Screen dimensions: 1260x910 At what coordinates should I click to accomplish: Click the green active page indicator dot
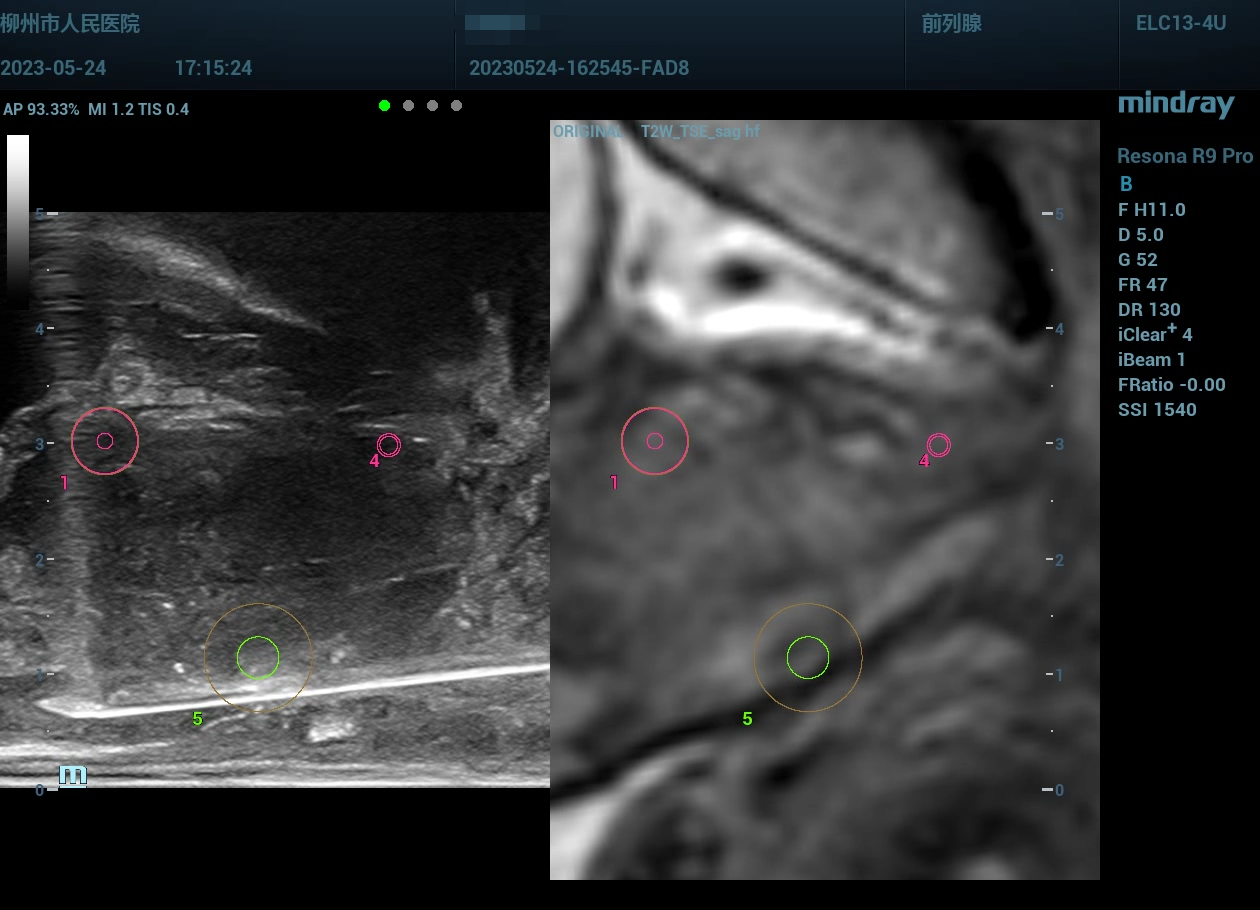pyautogui.click(x=384, y=105)
